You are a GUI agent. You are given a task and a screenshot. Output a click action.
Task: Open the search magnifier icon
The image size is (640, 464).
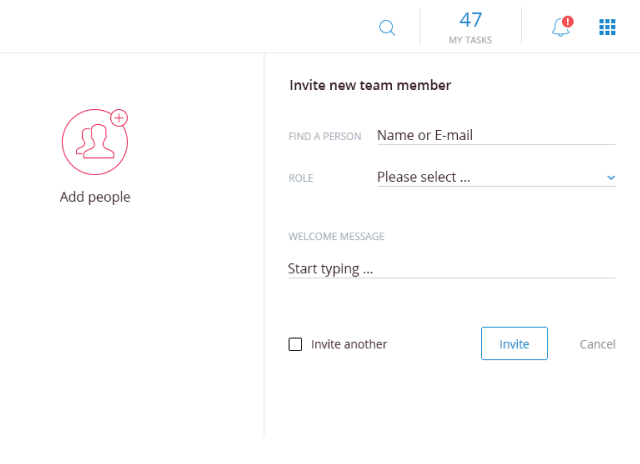pyautogui.click(x=387, y=28)
